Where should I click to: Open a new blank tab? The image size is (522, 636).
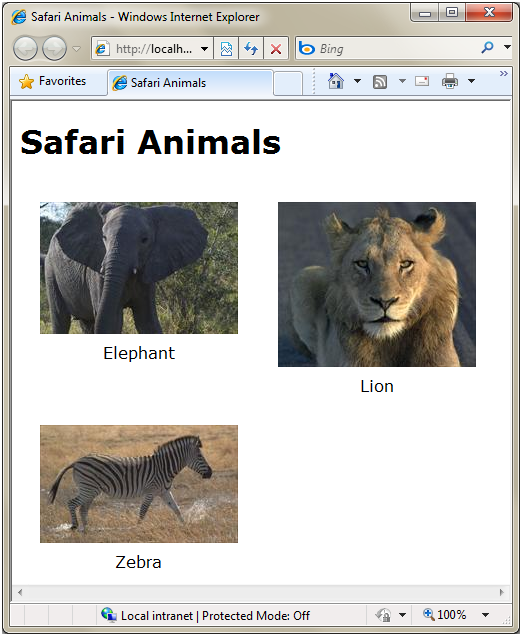pos(288,84)
